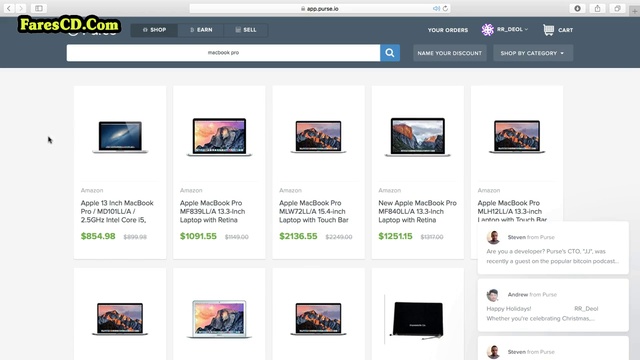
Task: Click title Apple 13 Inch MacBook Pro MD101LL/A
Action: point(117,211)
